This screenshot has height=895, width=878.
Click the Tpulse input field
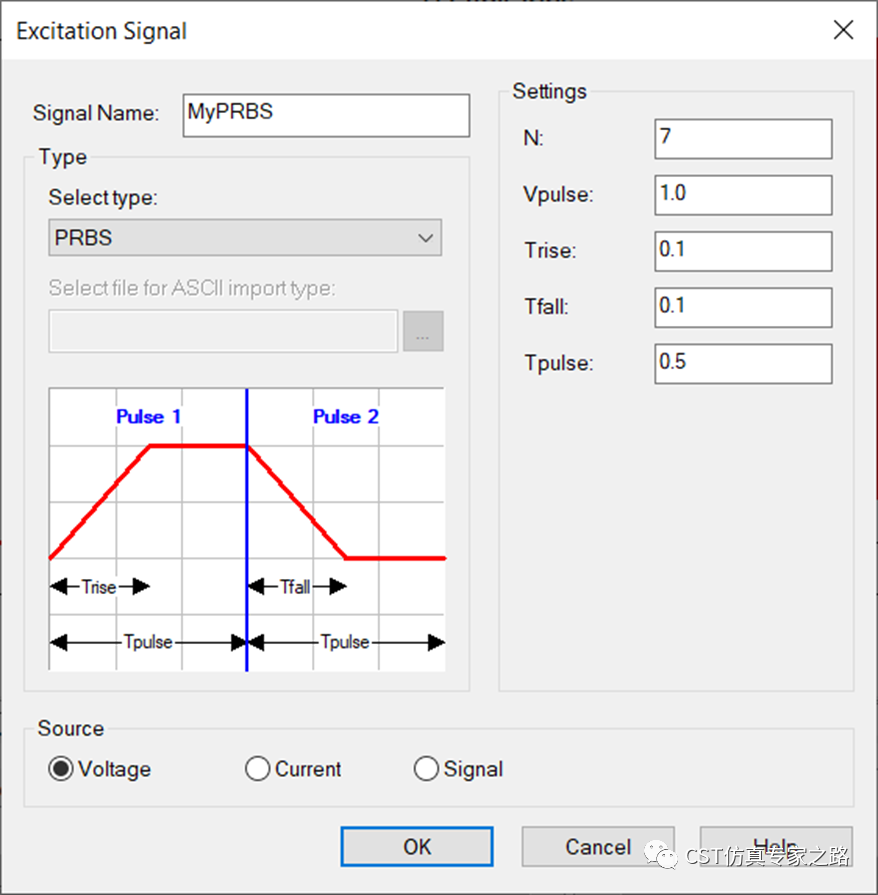click(x=743, y=363)
